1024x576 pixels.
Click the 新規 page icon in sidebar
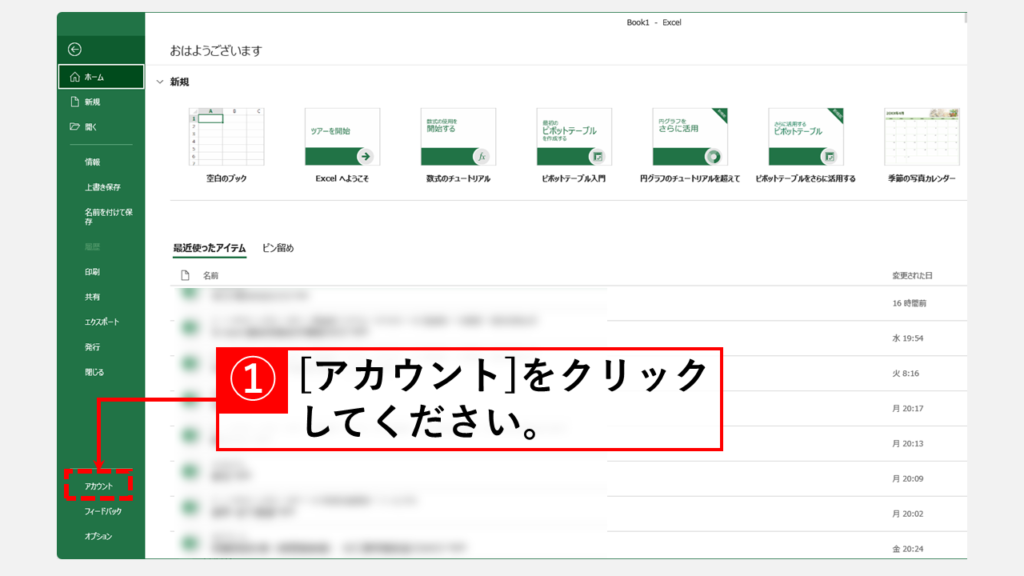[74, 102]
